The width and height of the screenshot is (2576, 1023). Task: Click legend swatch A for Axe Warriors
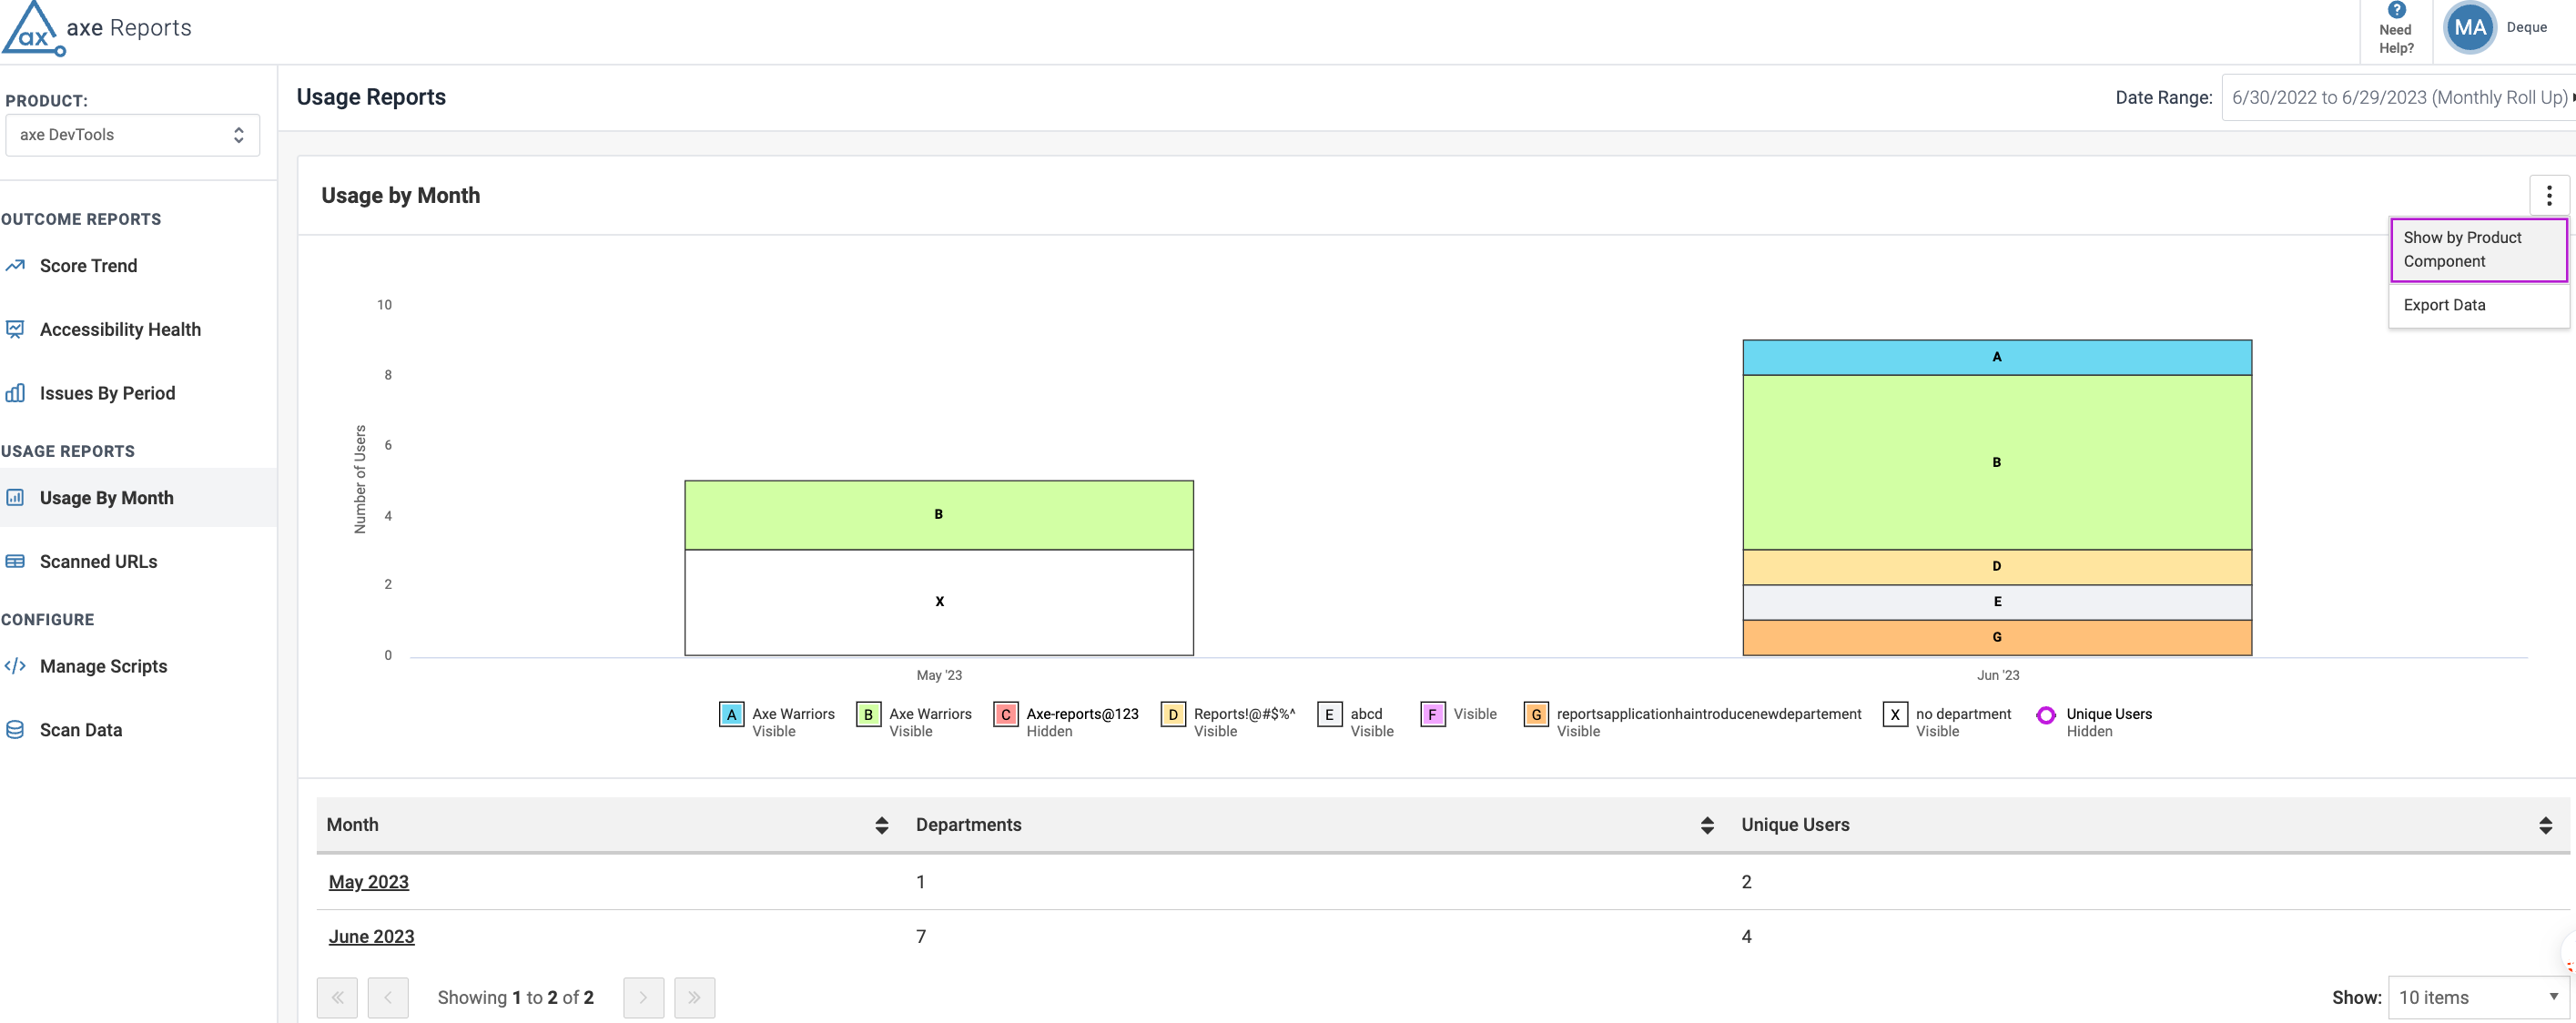(731, 715)
